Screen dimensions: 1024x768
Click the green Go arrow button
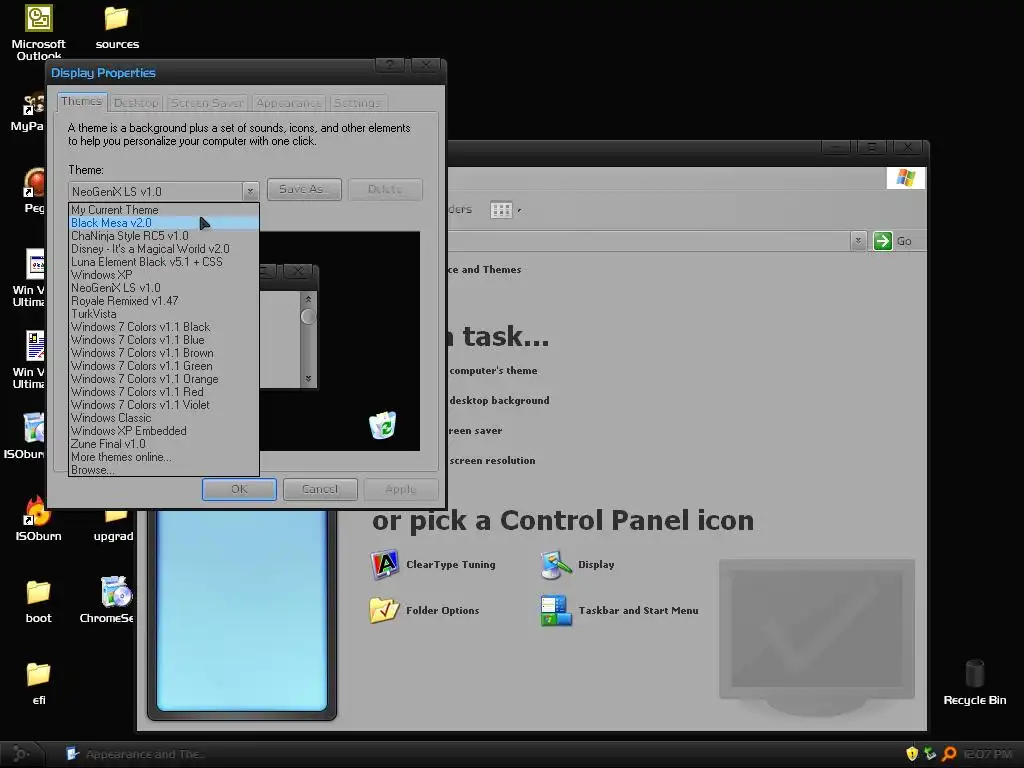coord(883,241)
